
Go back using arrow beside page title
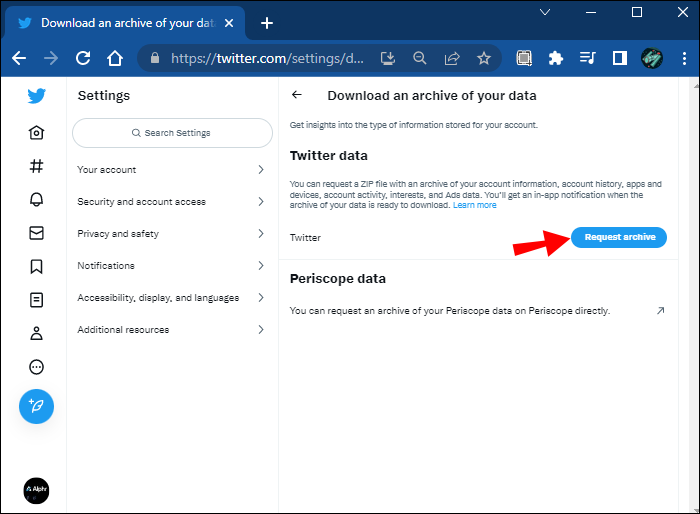296,96
